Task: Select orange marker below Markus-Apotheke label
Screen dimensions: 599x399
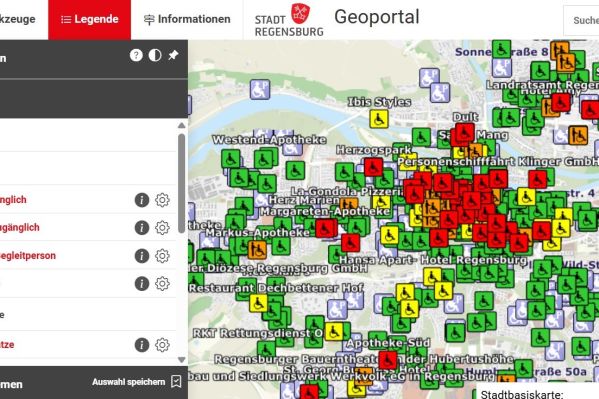Action: [x=257, y=249]
